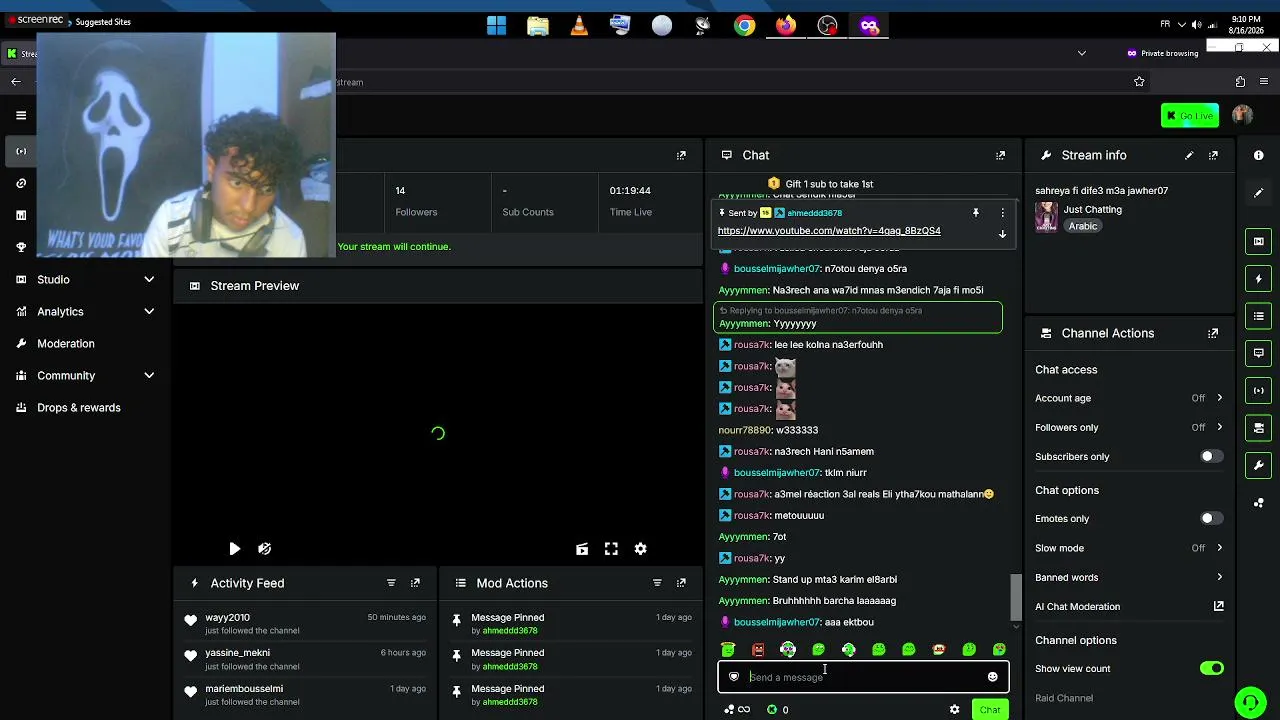
Task: Click the Just Chatting category thumbnail
Action: pos(1046,217)
